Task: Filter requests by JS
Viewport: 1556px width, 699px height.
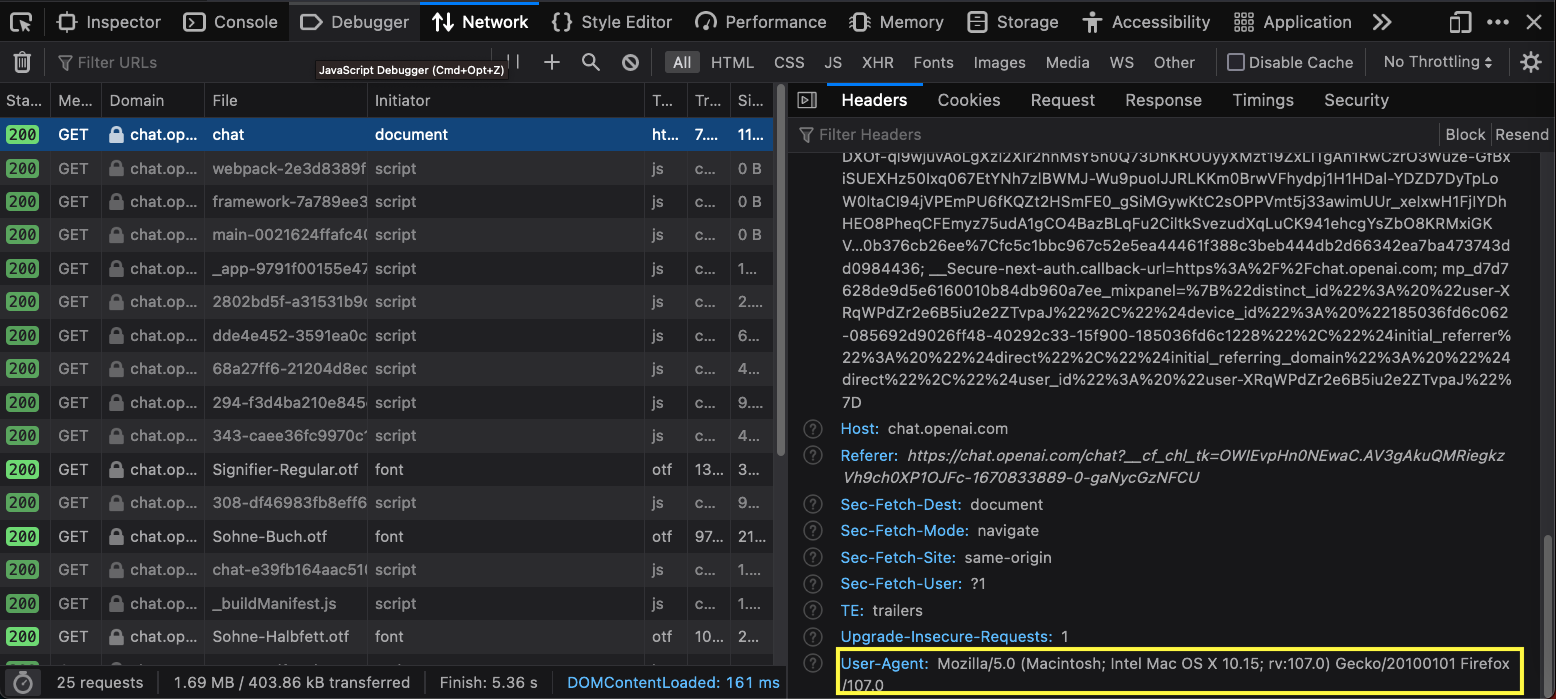Action: point(833,62)
